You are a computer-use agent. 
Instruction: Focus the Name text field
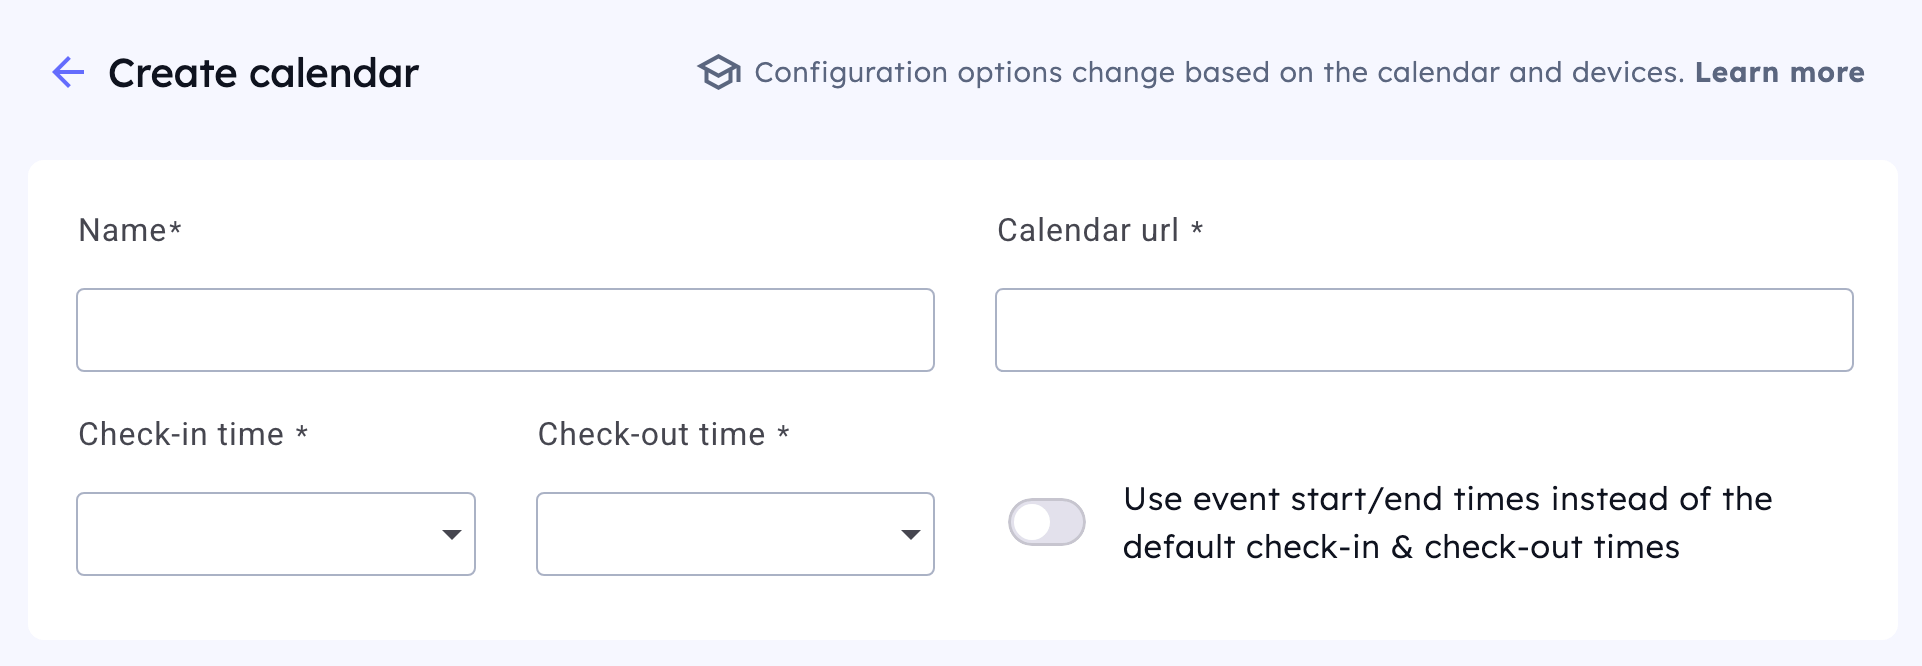[x=505, y=330]
